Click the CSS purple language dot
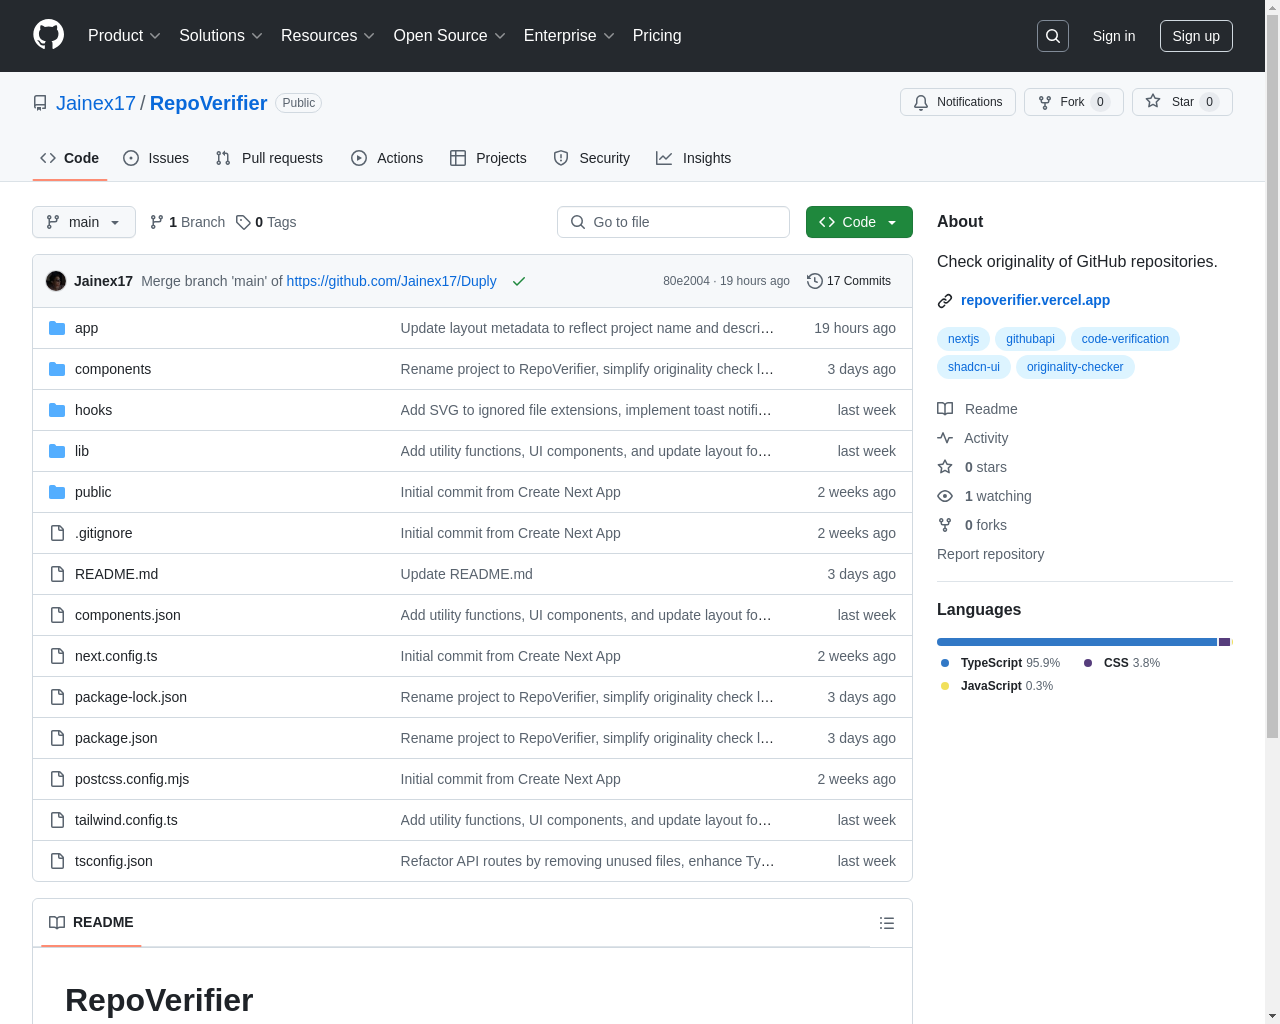The image size is (1280, 1024). point(1088,663)
